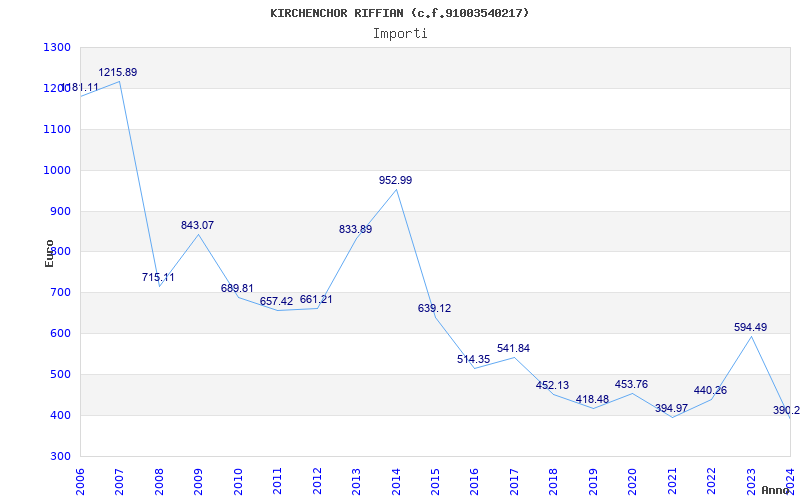Click the 2007 x-axis year label
Image resolution: width=800 pixels, height=500 pixels.
click(x=119, y=481)
